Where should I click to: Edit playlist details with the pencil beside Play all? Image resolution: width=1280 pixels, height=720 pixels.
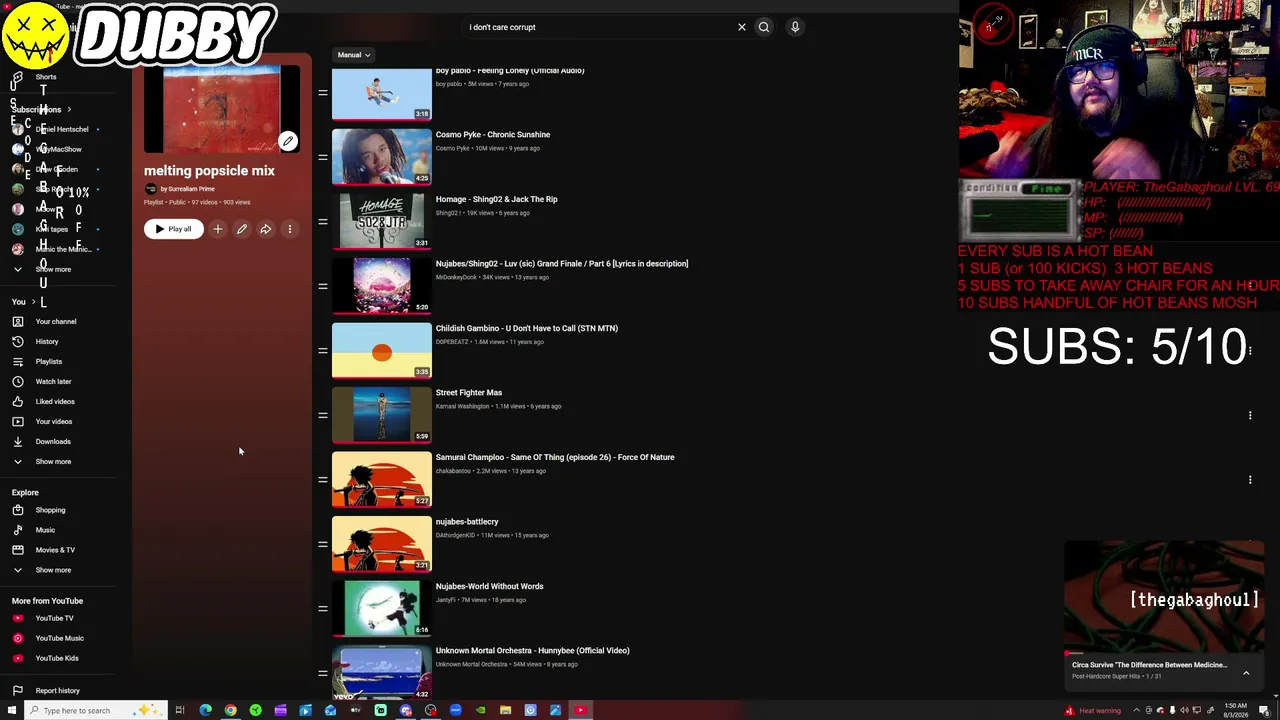[242, 229]
